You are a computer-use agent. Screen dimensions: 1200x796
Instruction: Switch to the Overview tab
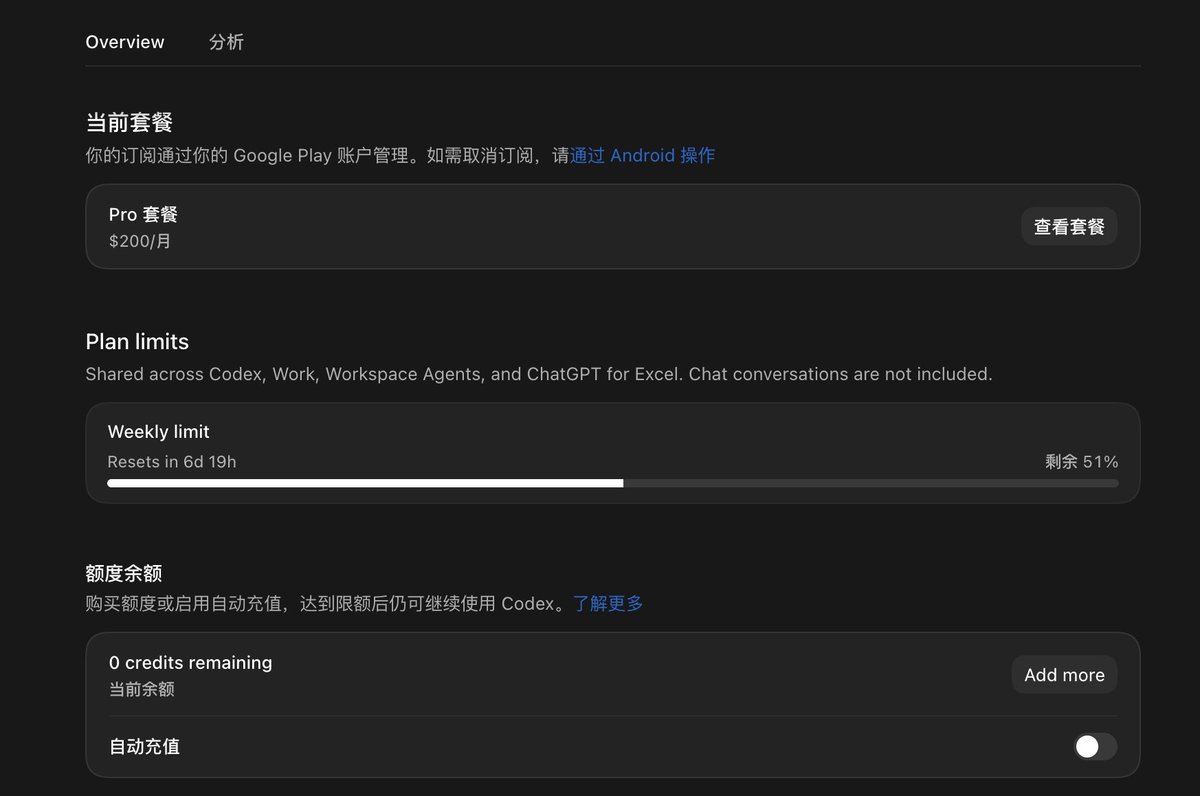125,42
